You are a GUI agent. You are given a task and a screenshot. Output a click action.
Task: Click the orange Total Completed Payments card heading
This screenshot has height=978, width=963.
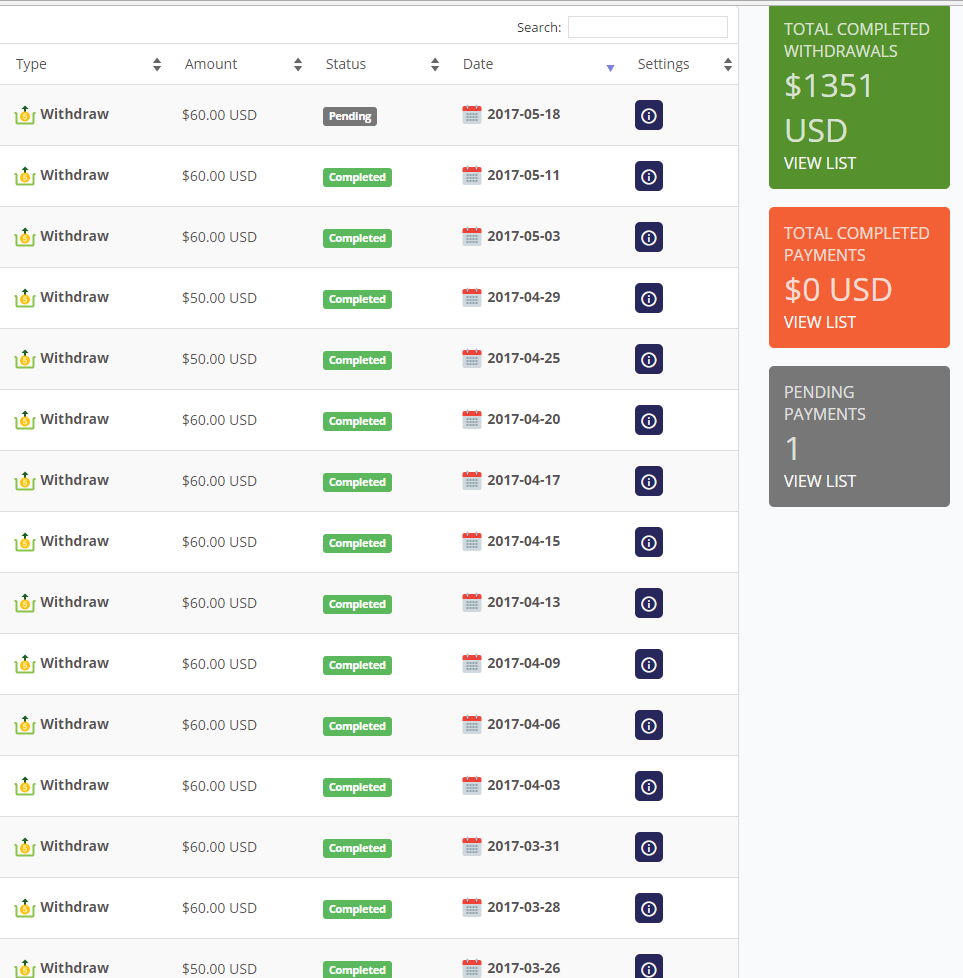[856, 244]
